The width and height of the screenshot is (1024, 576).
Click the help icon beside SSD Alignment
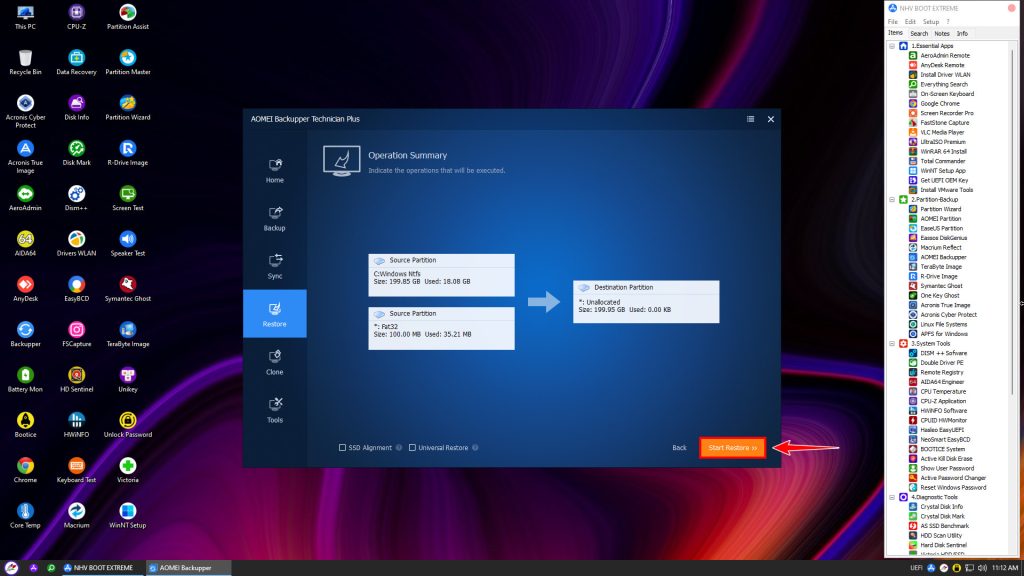point(399,447)
